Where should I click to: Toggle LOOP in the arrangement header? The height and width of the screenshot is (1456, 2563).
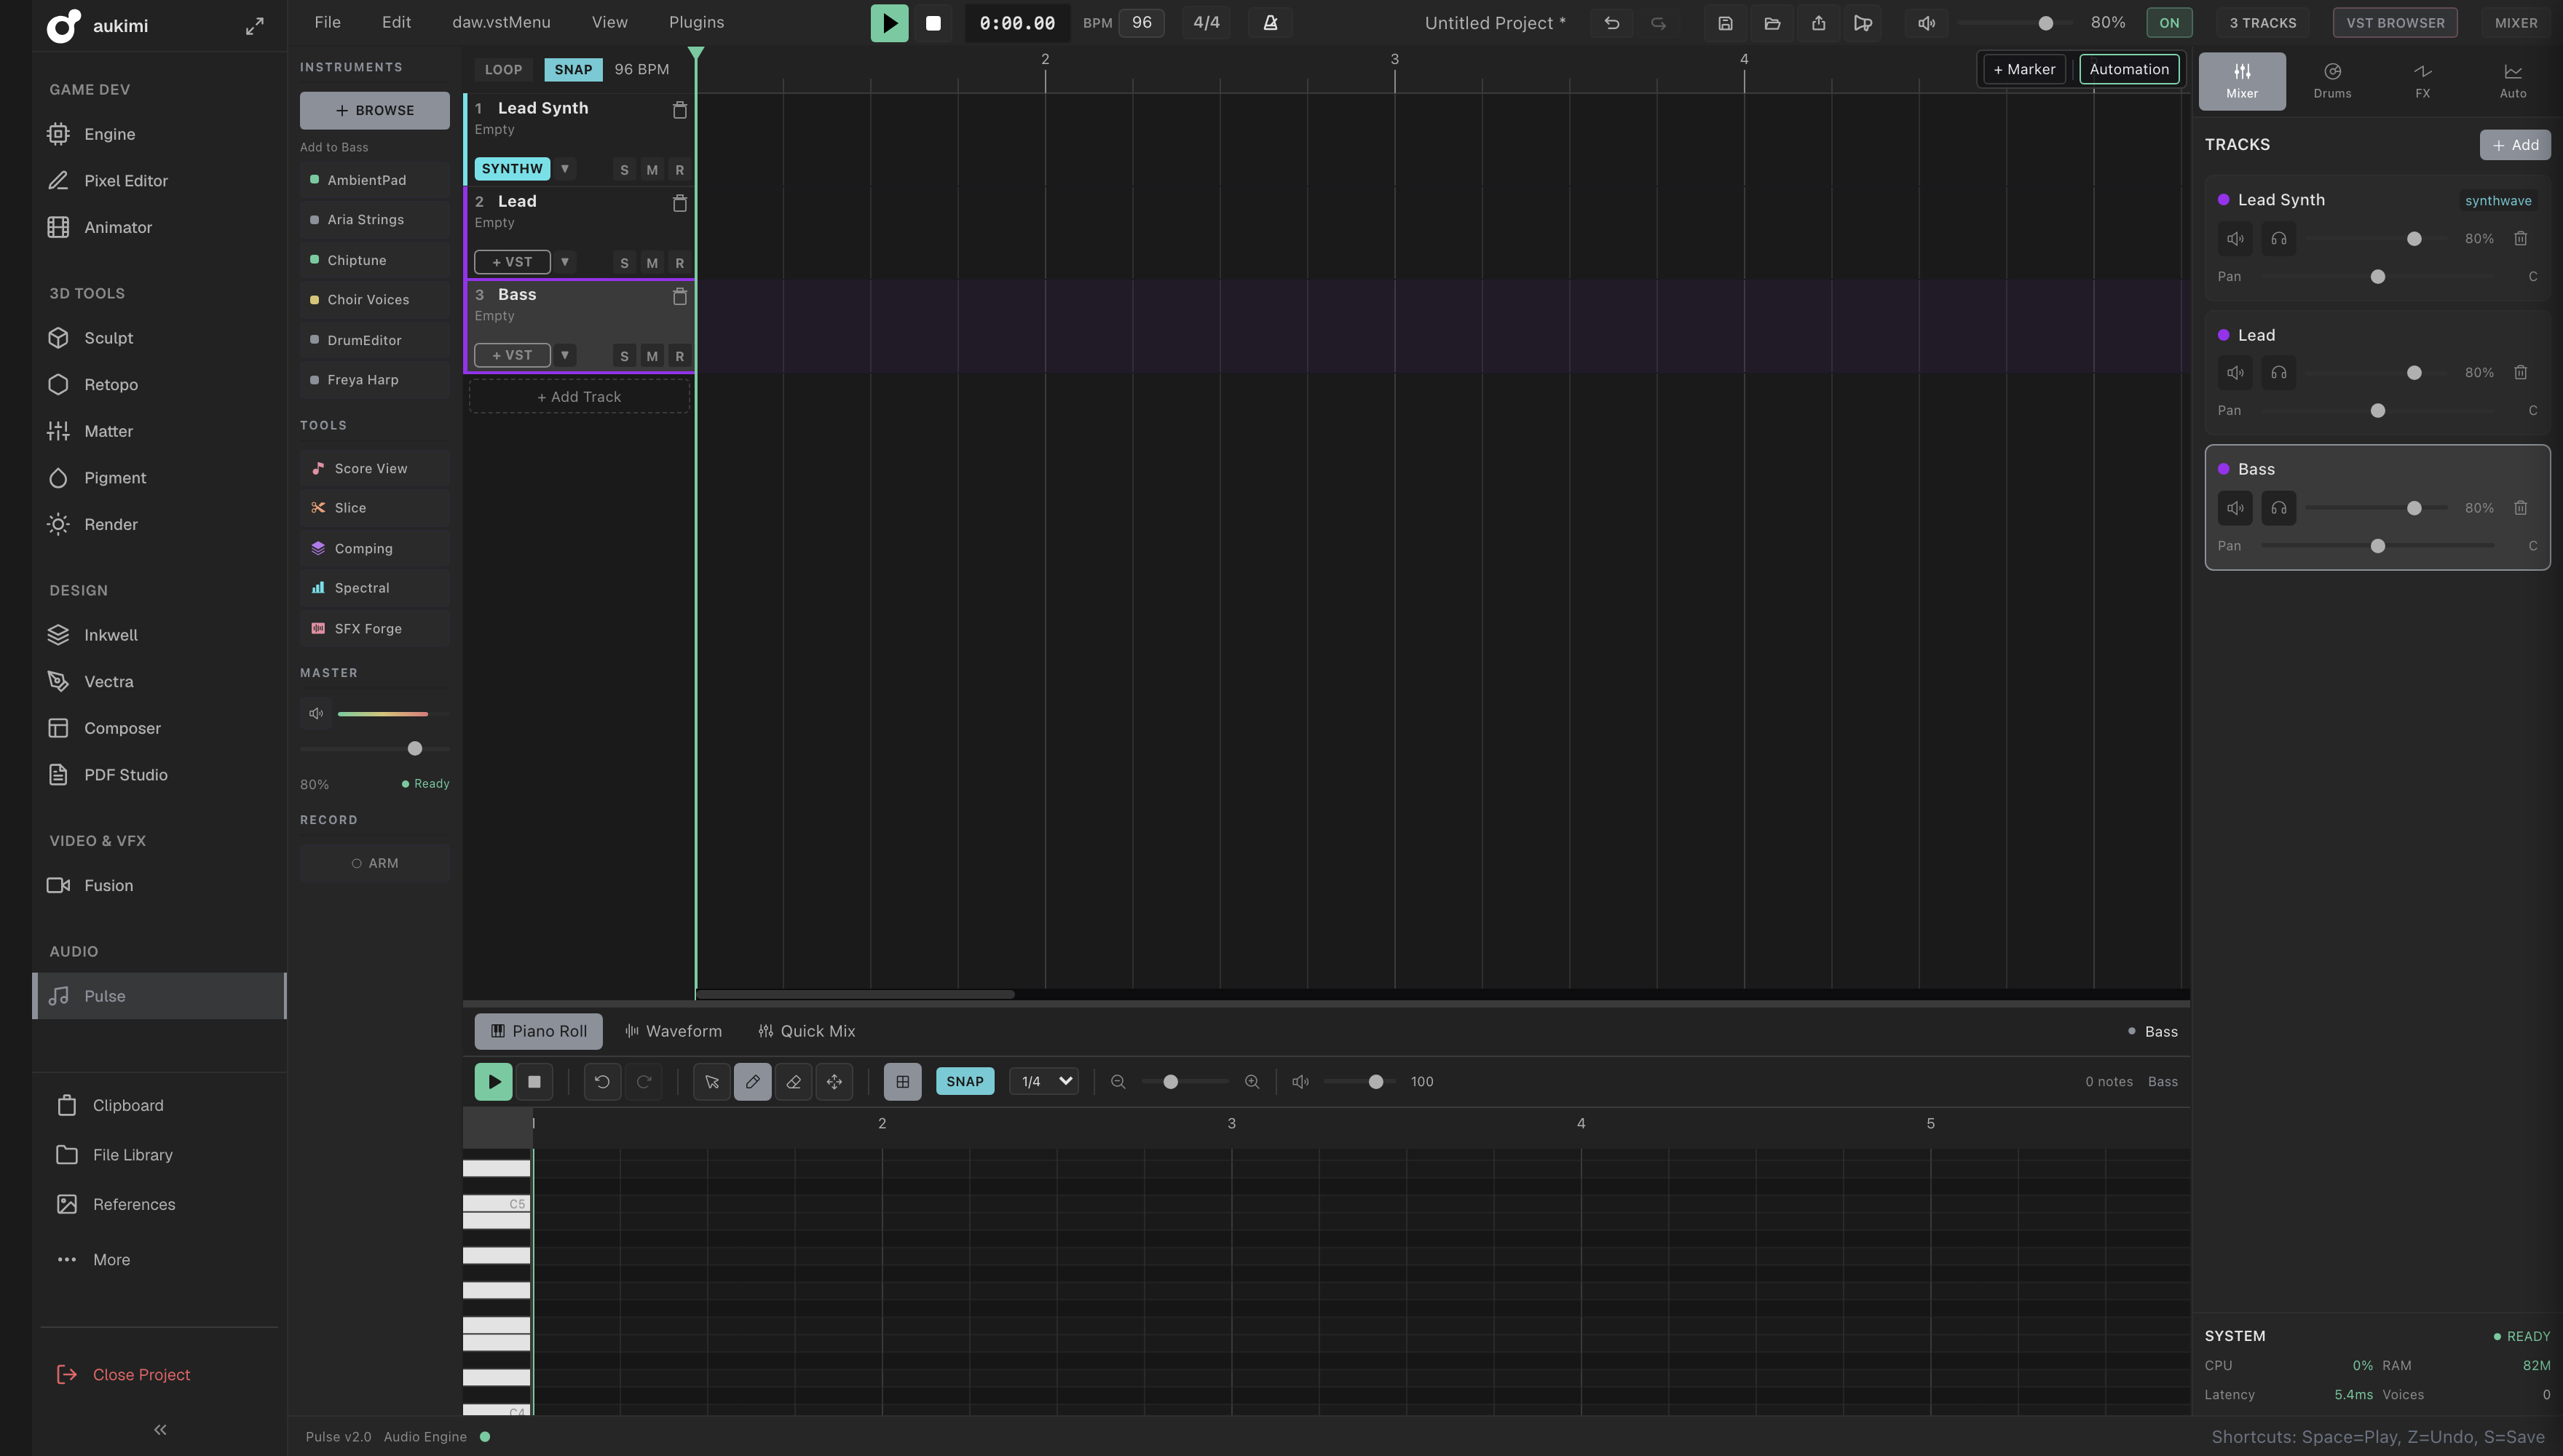503,69
